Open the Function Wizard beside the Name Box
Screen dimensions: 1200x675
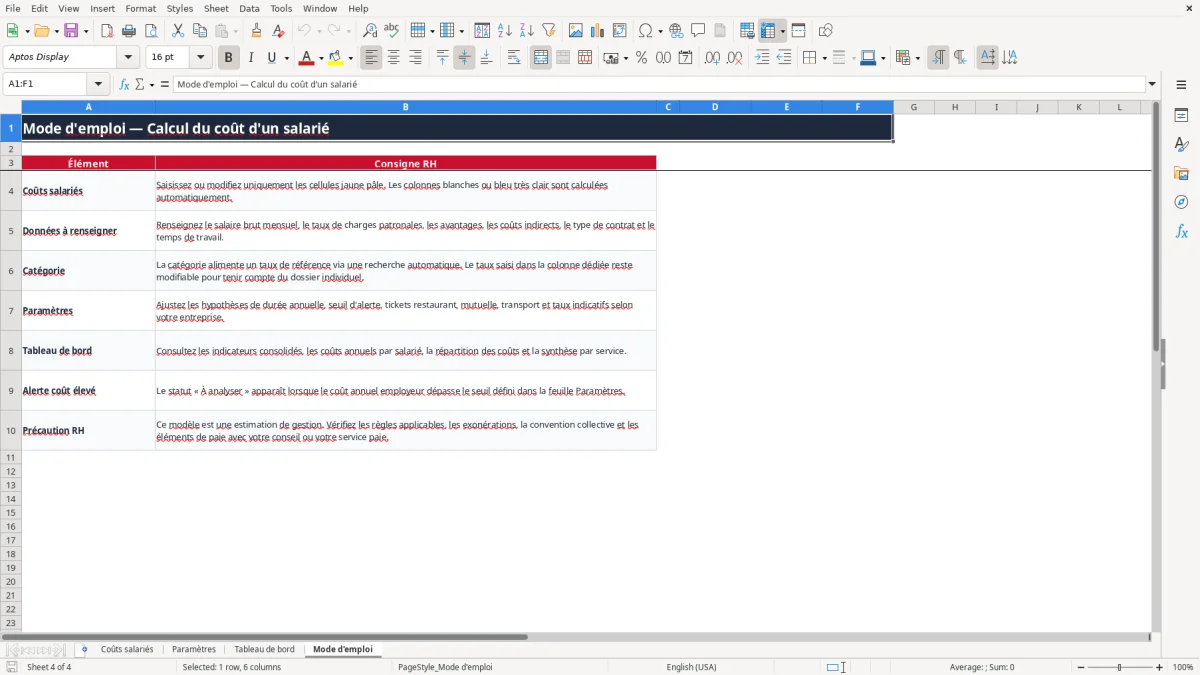pyautogui.click(x=124, y=84)
